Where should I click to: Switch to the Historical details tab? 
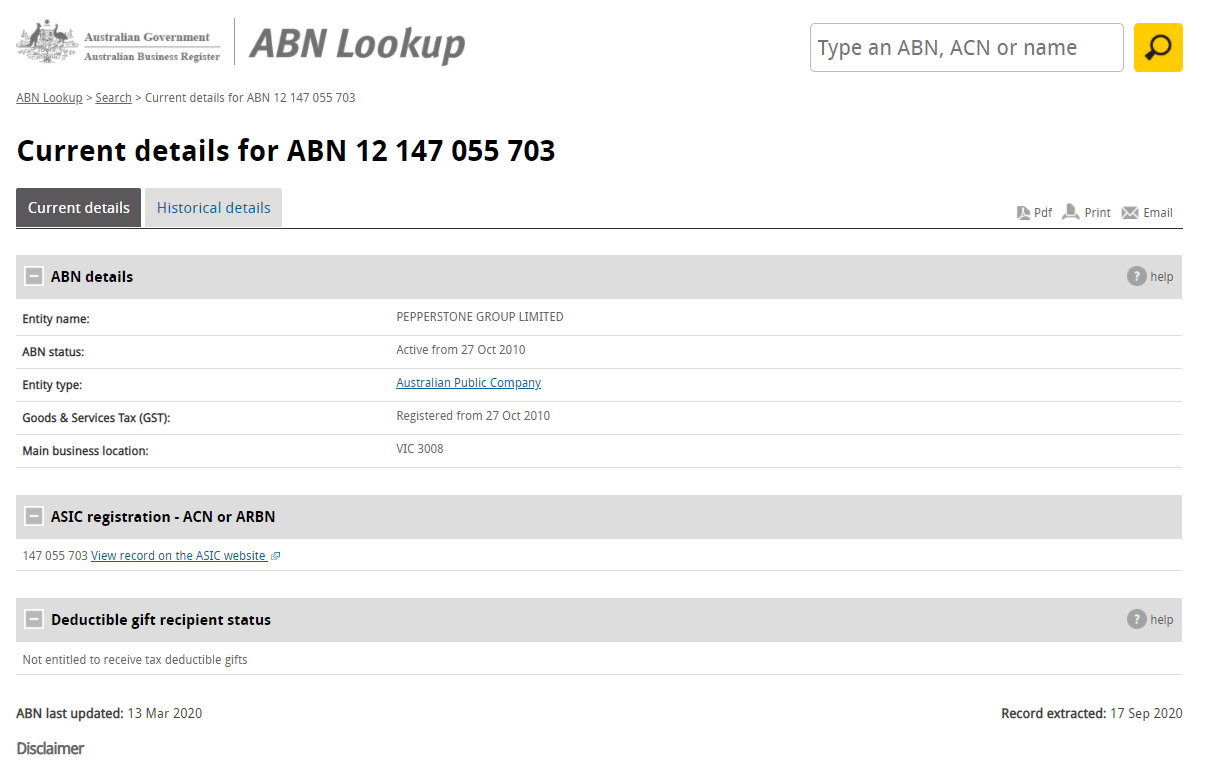[x=214, y=208]
